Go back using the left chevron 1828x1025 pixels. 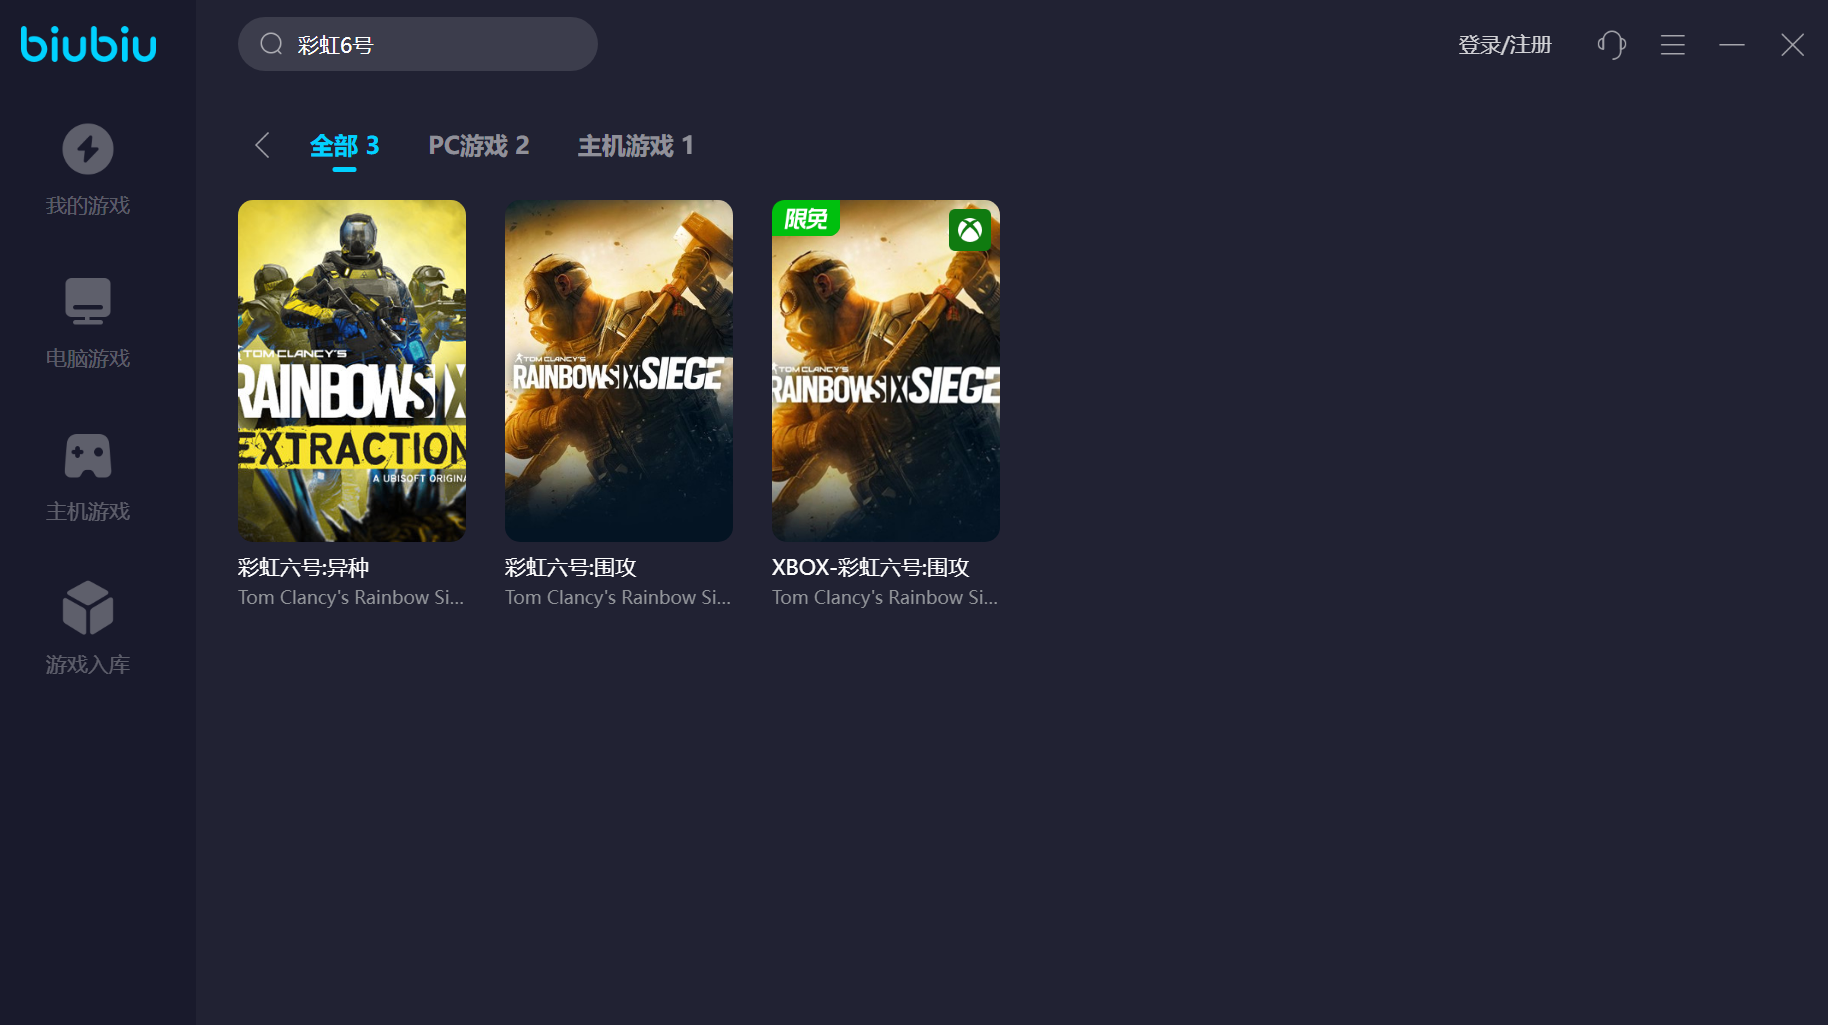(262, 146)
